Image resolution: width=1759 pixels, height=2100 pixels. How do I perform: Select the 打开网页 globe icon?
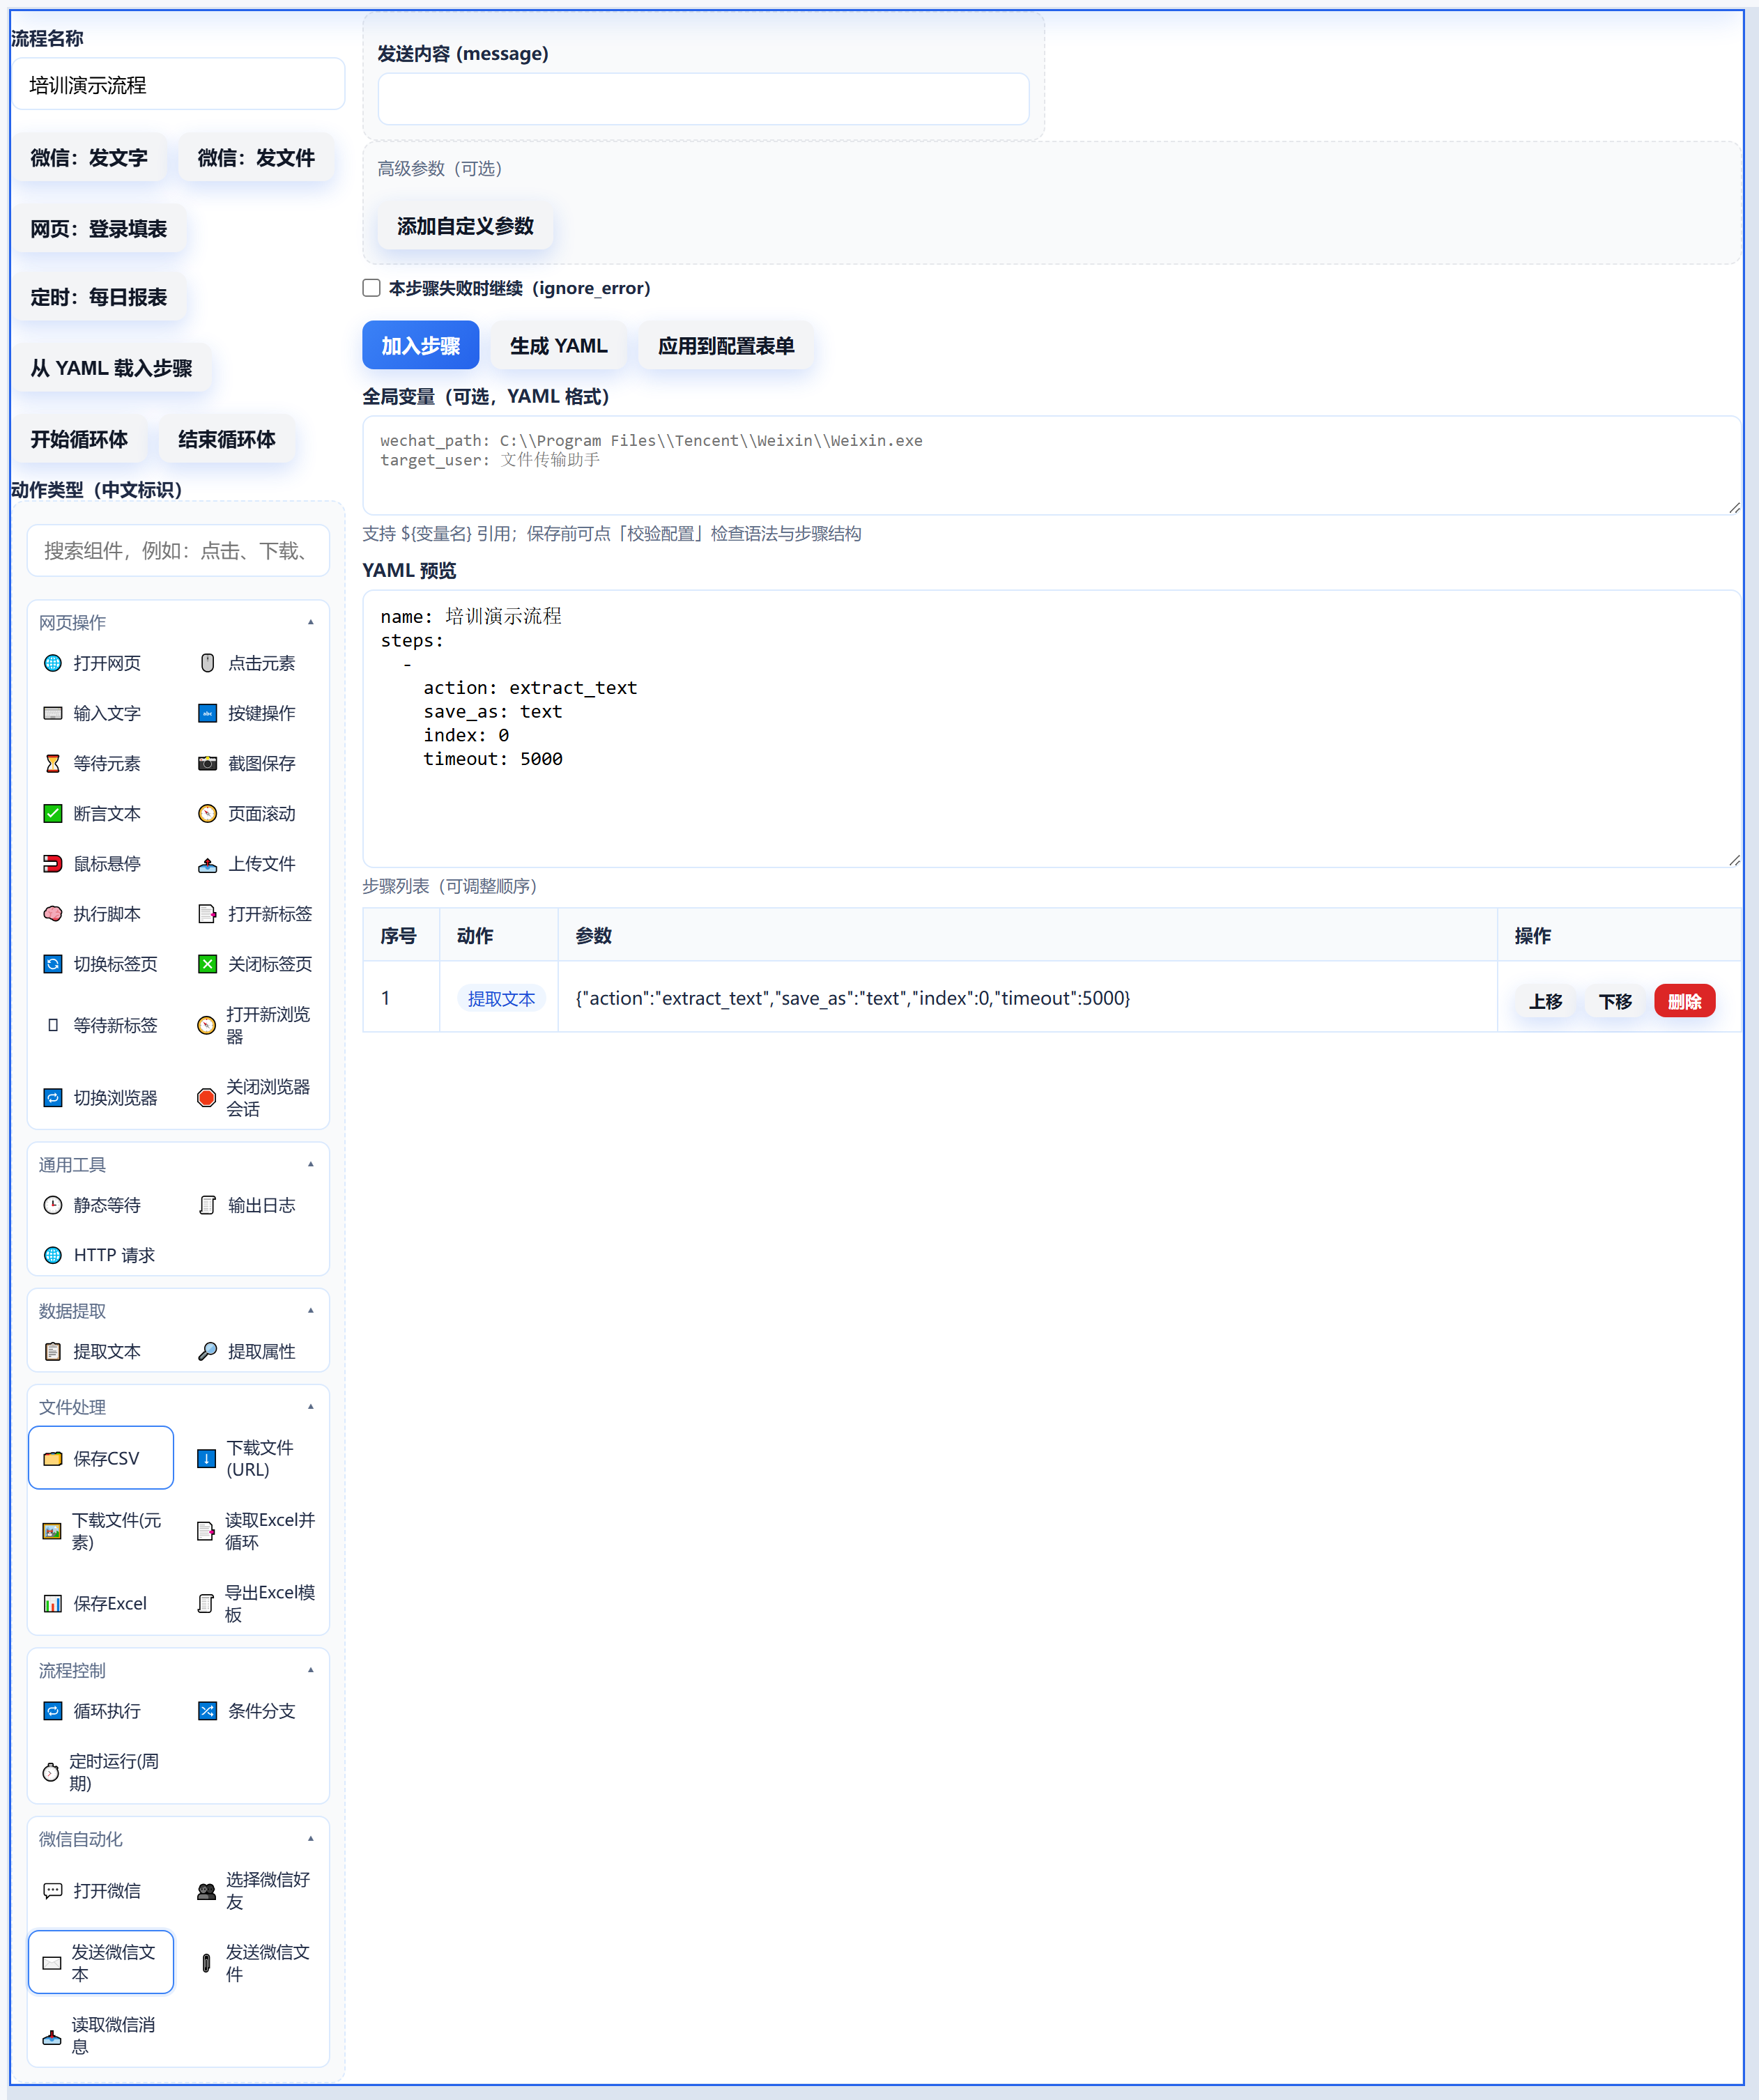point(53,663)
